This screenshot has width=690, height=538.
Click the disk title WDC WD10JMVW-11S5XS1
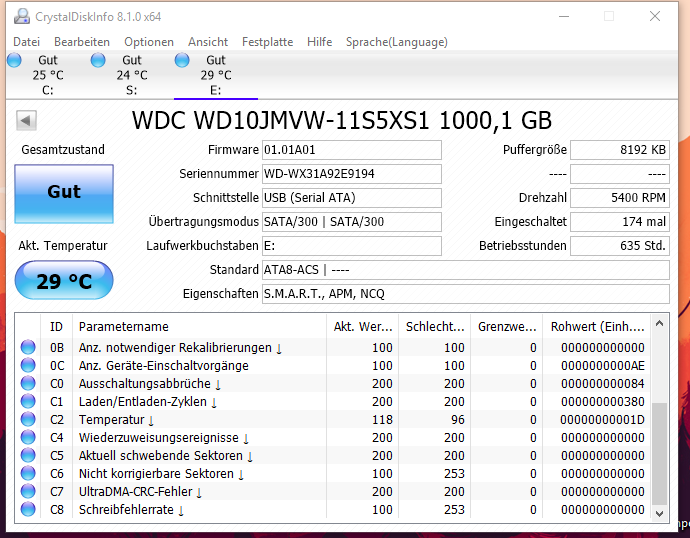(341, 120)
